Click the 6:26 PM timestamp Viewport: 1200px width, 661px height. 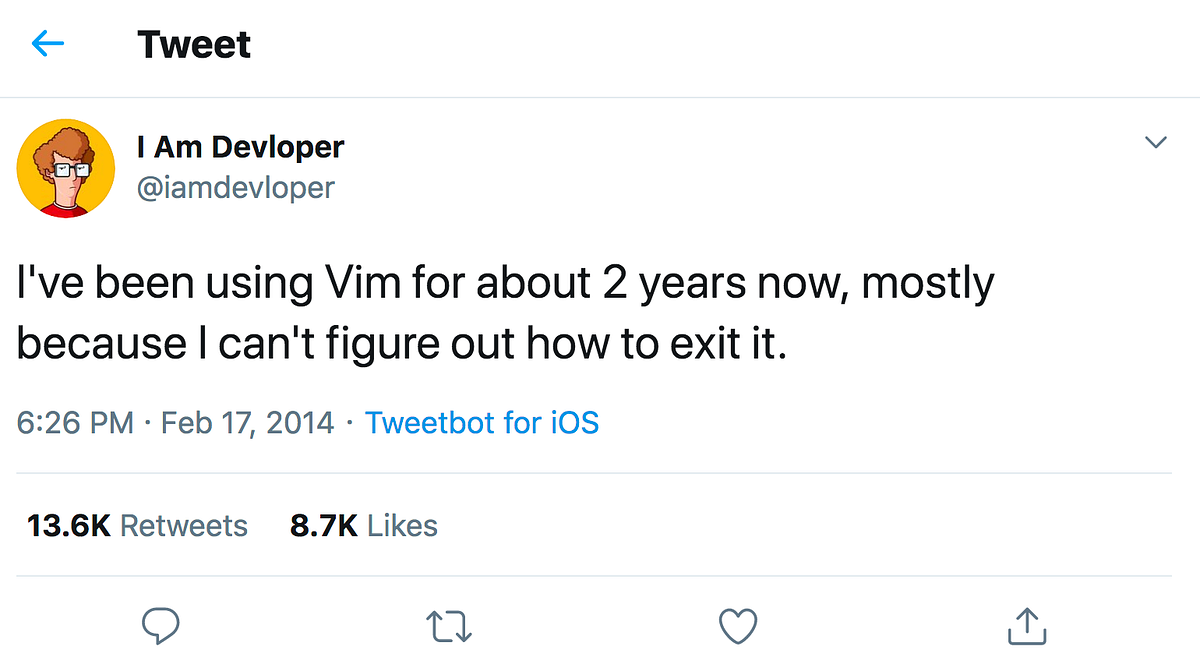tap(75, 423)
